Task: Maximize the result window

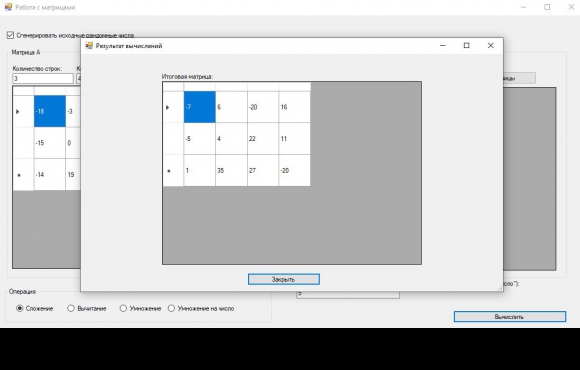Action: coord(466,46)
